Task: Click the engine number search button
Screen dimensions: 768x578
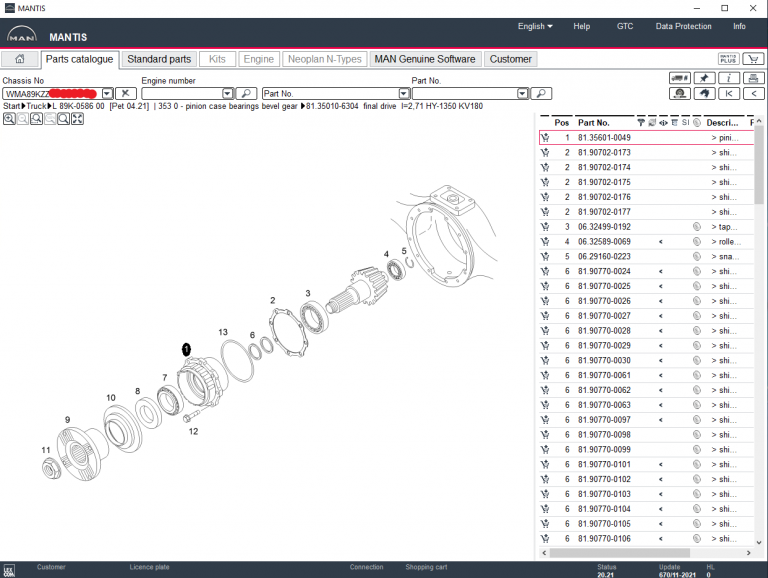Action: [246, 93]
